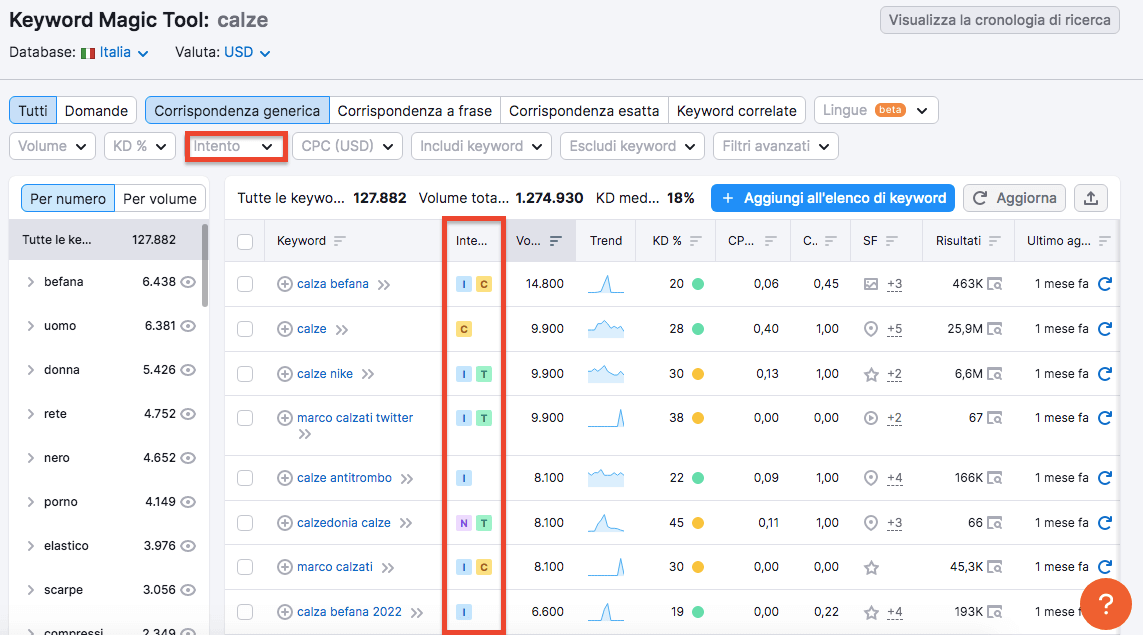Viewport: 1143px width, 635px height.
Task: Select Per volume grouping option
Action: coord(160,198)
